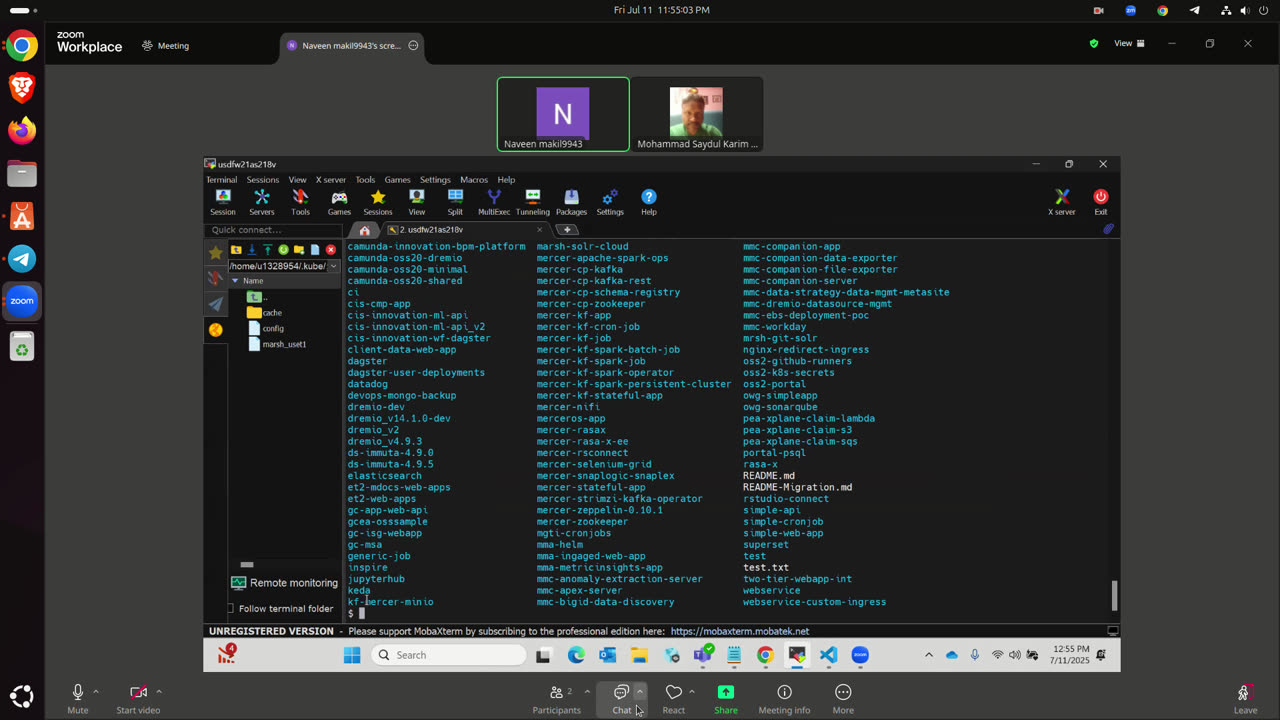Open the Macros menu

click(x=474, y=180)
